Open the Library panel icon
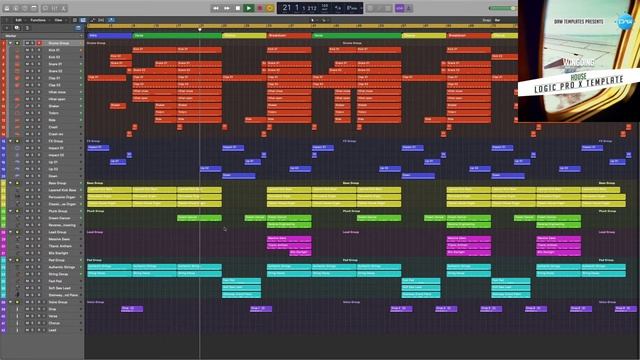The image size is (640, 360). [7, 8]
